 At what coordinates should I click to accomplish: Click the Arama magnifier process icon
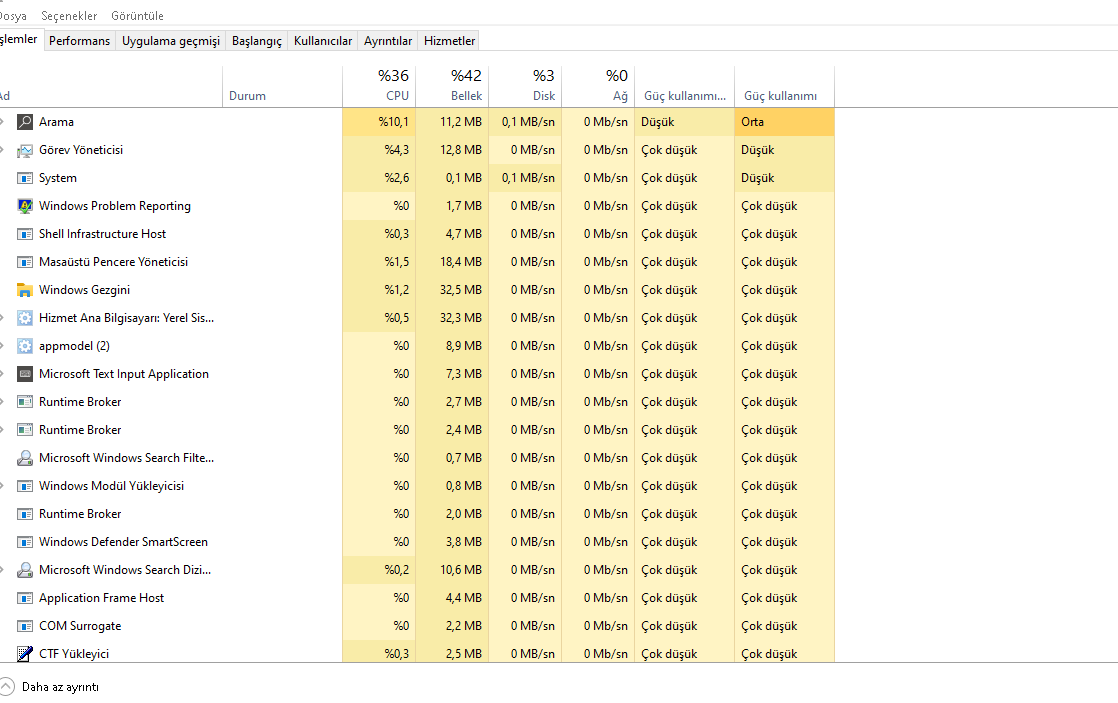[x=25, y=122]
